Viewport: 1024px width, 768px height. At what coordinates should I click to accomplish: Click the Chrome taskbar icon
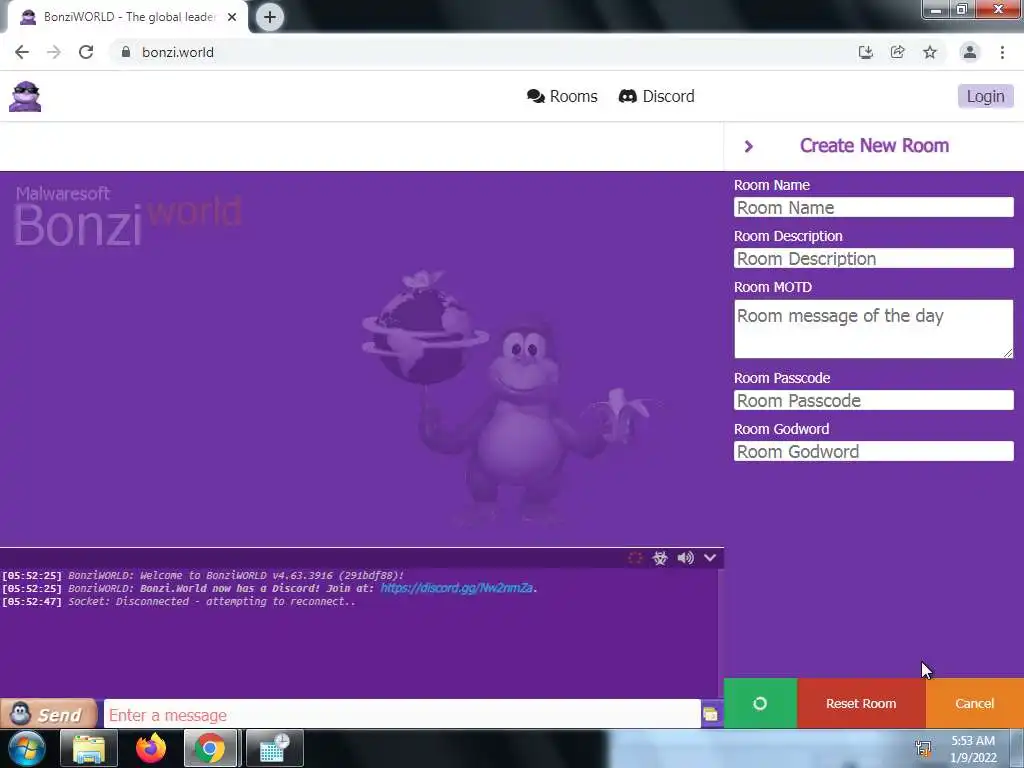(210, 748)
